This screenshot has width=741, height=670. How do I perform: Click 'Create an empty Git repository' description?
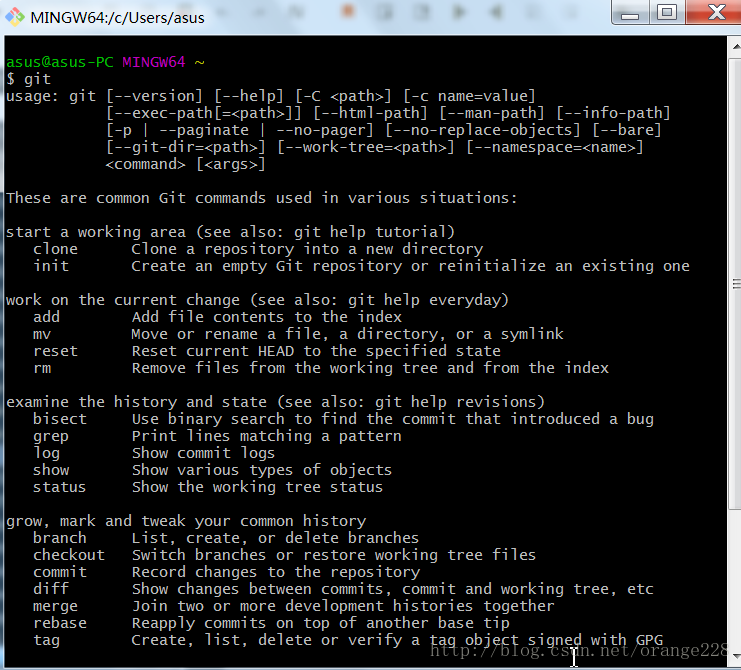point(410,266)
